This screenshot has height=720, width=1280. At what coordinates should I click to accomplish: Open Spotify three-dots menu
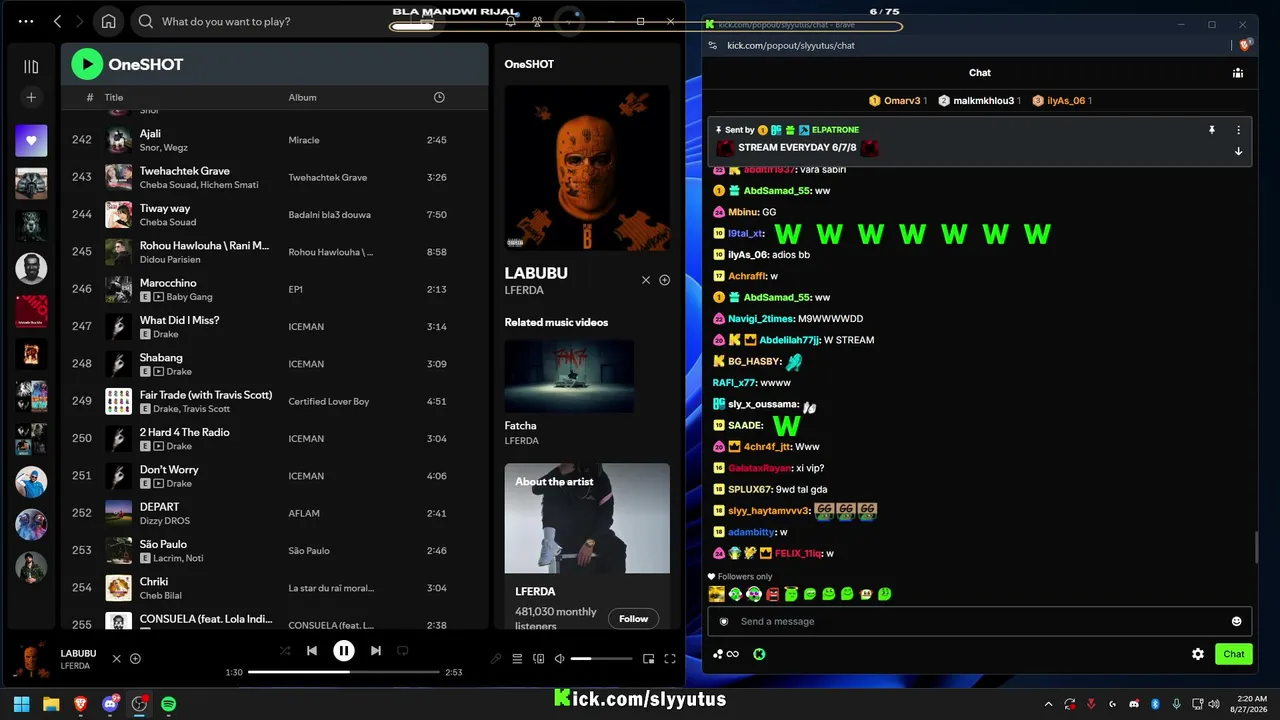click(x=26, y=21)
